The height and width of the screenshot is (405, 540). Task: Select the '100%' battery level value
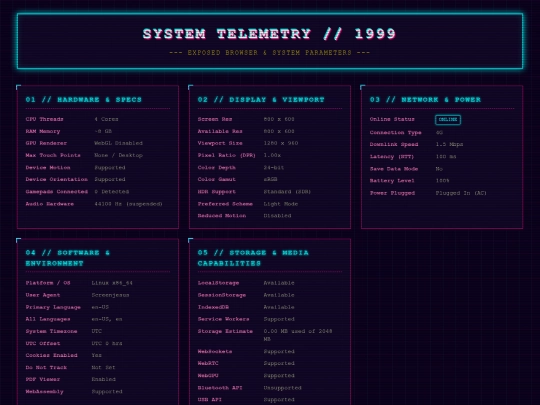443,181
